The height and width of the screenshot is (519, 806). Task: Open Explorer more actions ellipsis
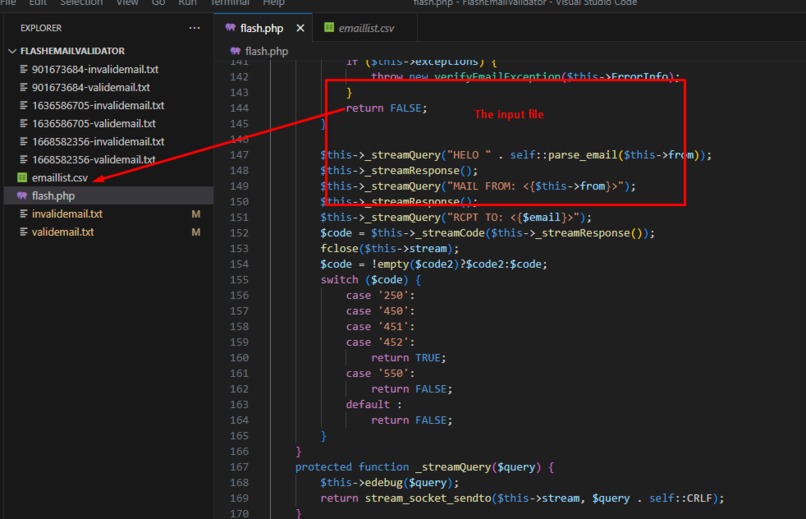194,28
